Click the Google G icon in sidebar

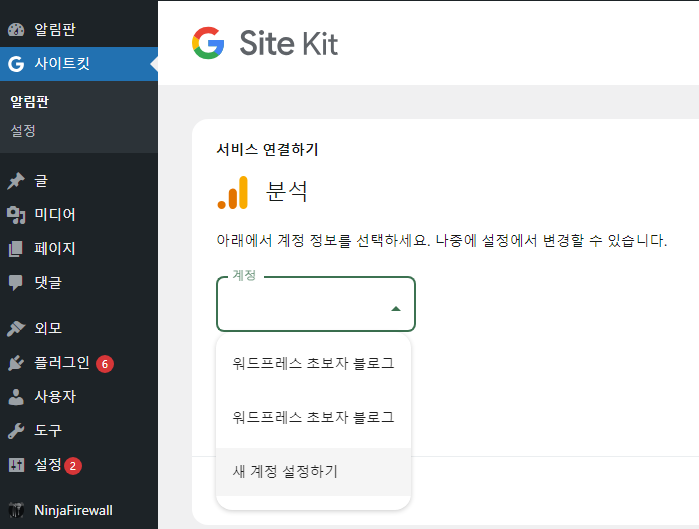[x=16, y=64]
